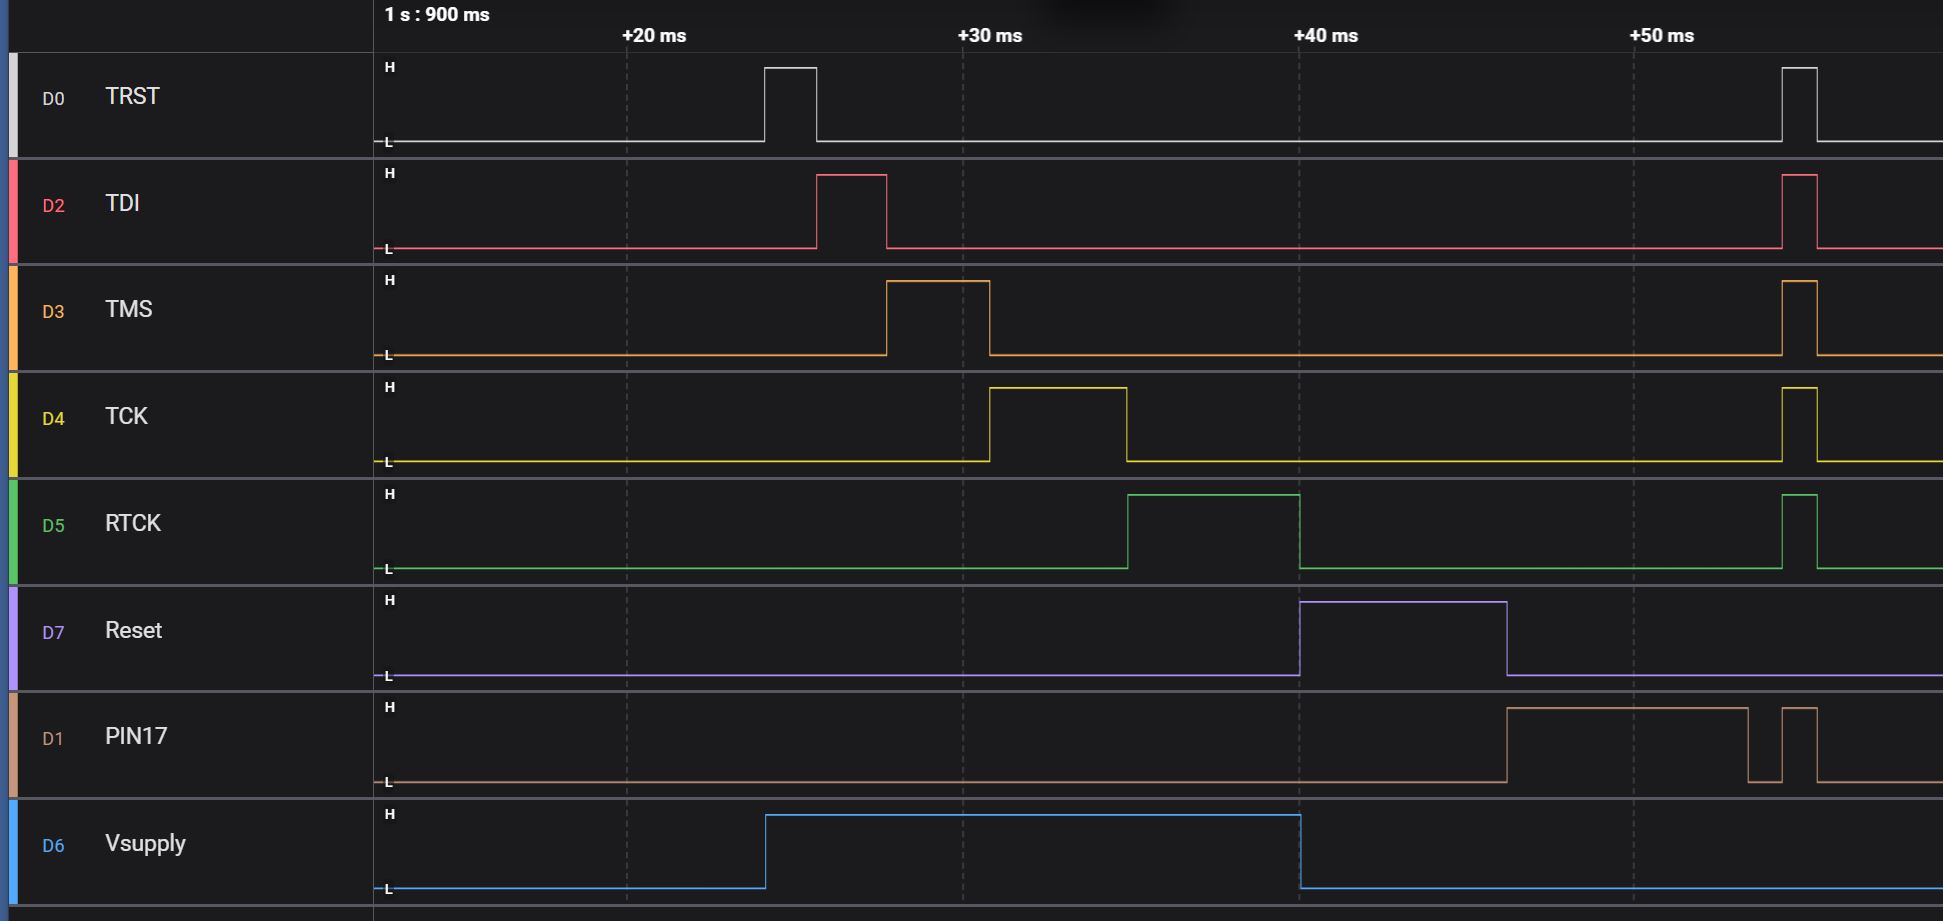Screen dimensions: 1943x921
Task: Select the Vsupply channel name
Action: [x=145, y=844]
